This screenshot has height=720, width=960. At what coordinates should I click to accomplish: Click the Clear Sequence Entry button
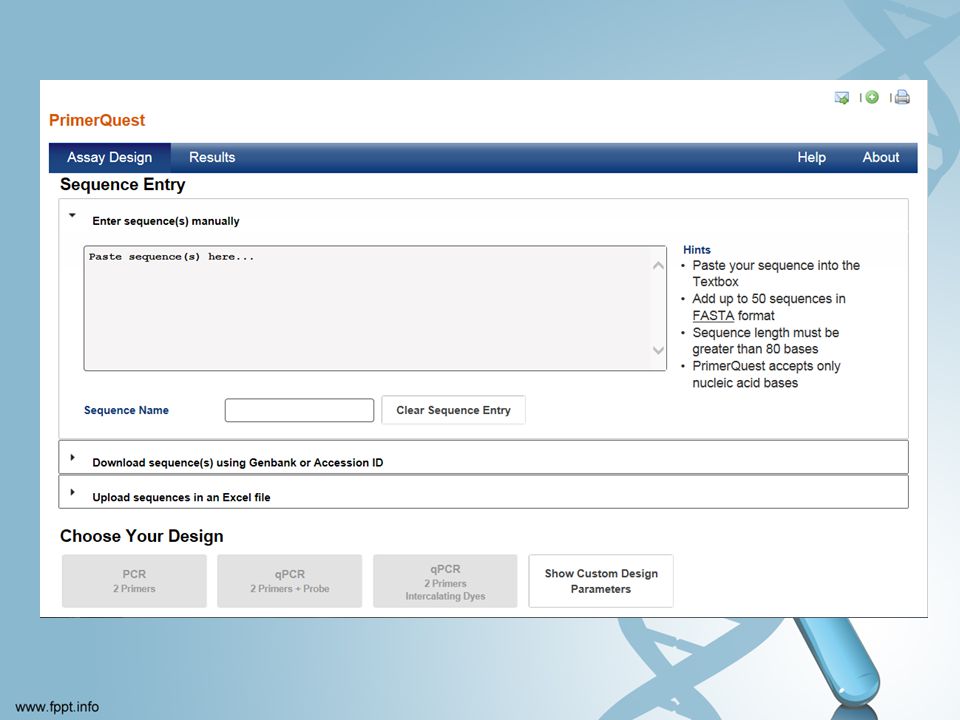[453, 410]
